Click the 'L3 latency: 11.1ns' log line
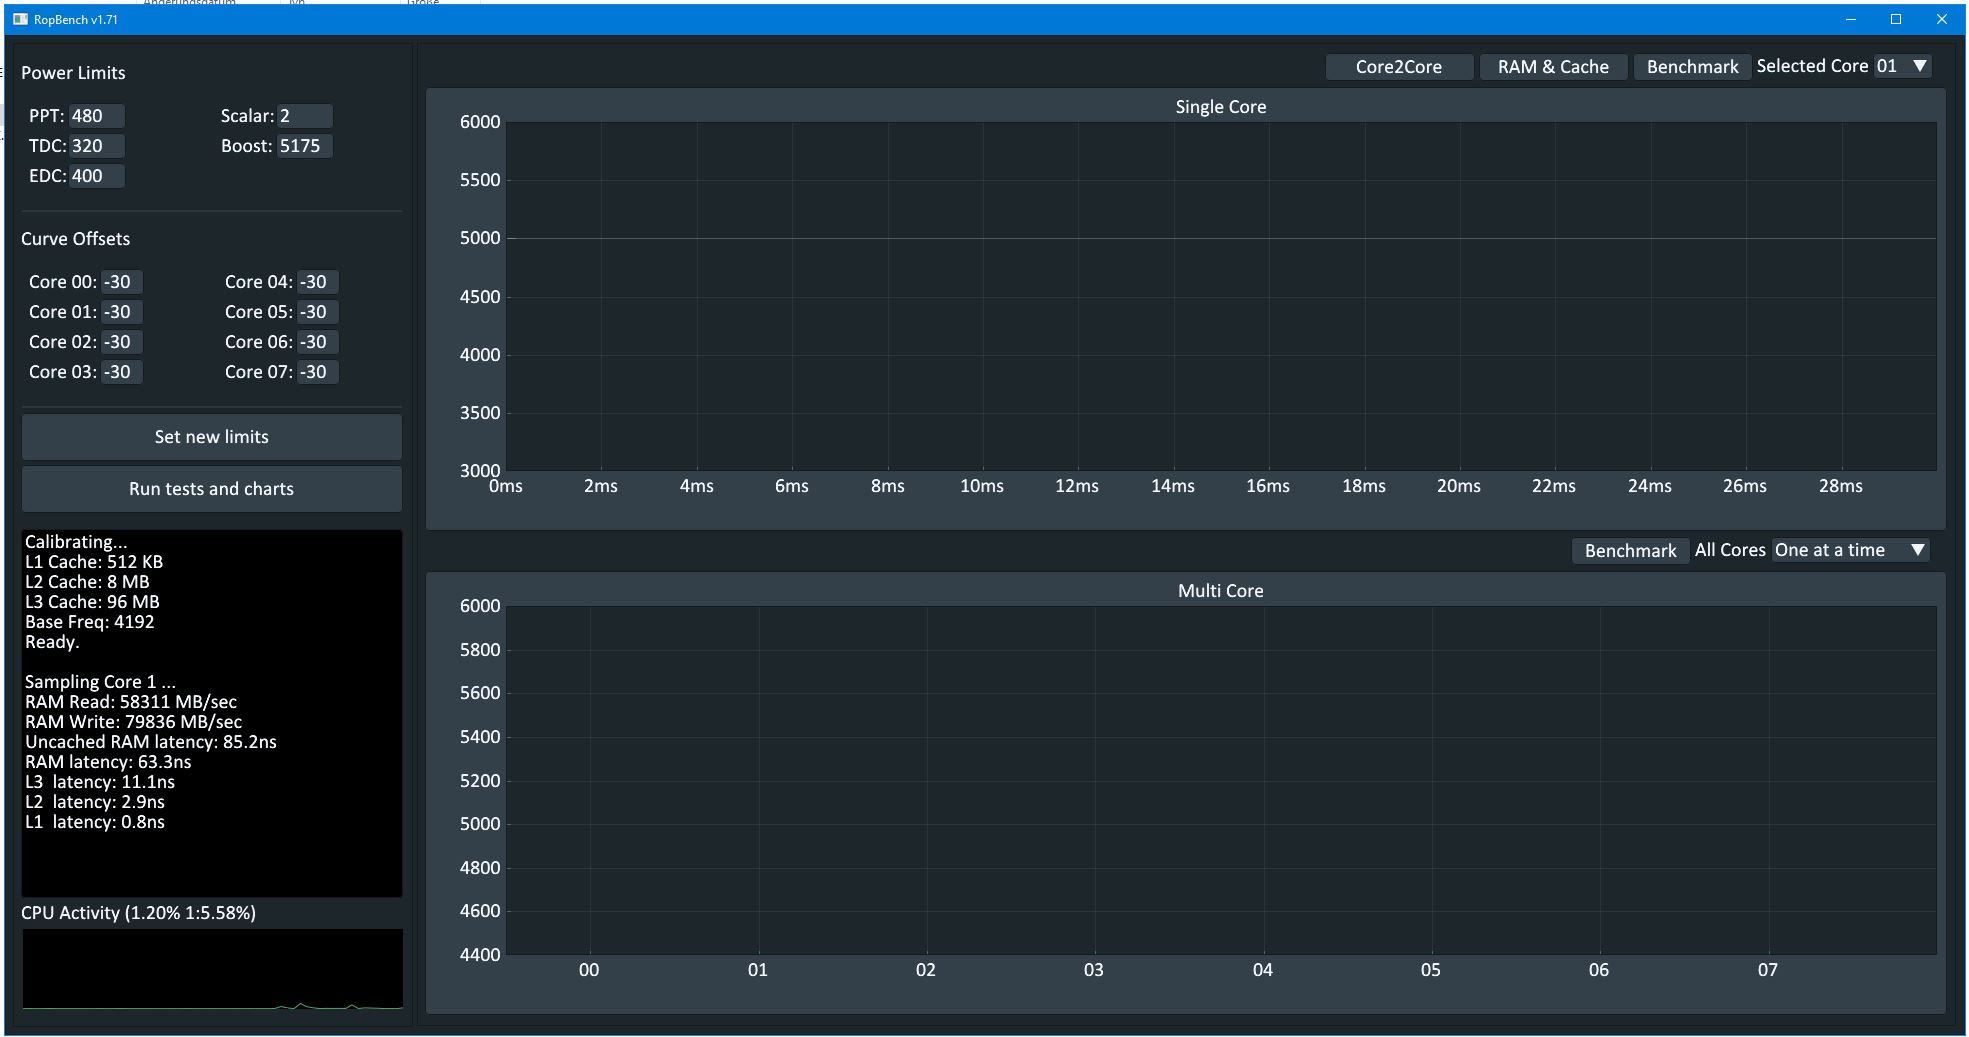The height and width of the screenshot is (1037, 1969). 100,782
